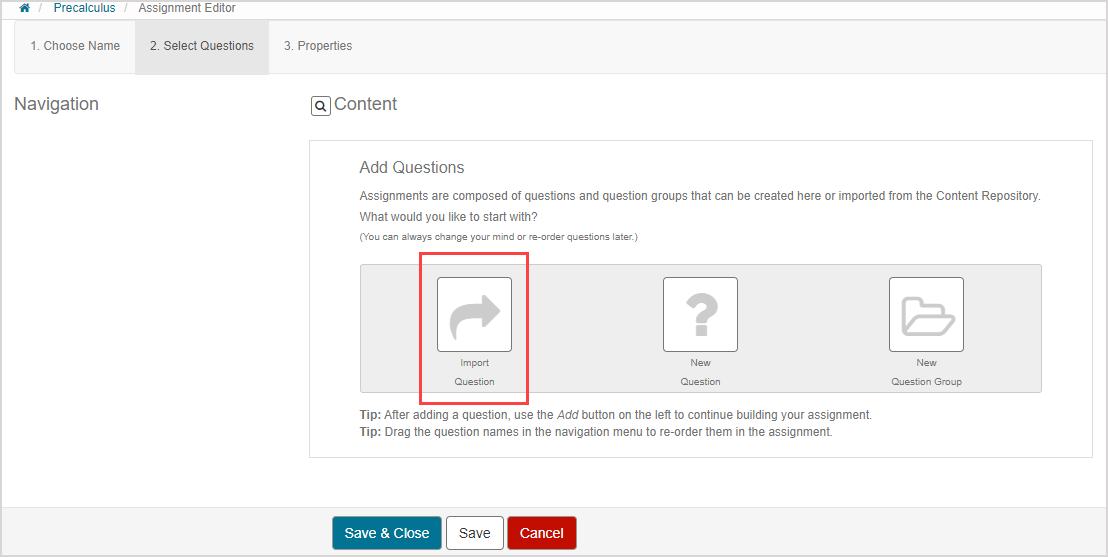Screen dimensions: 1108x557
Task: Click the Import Question arrow icon
Action: (x=474, y=314)
